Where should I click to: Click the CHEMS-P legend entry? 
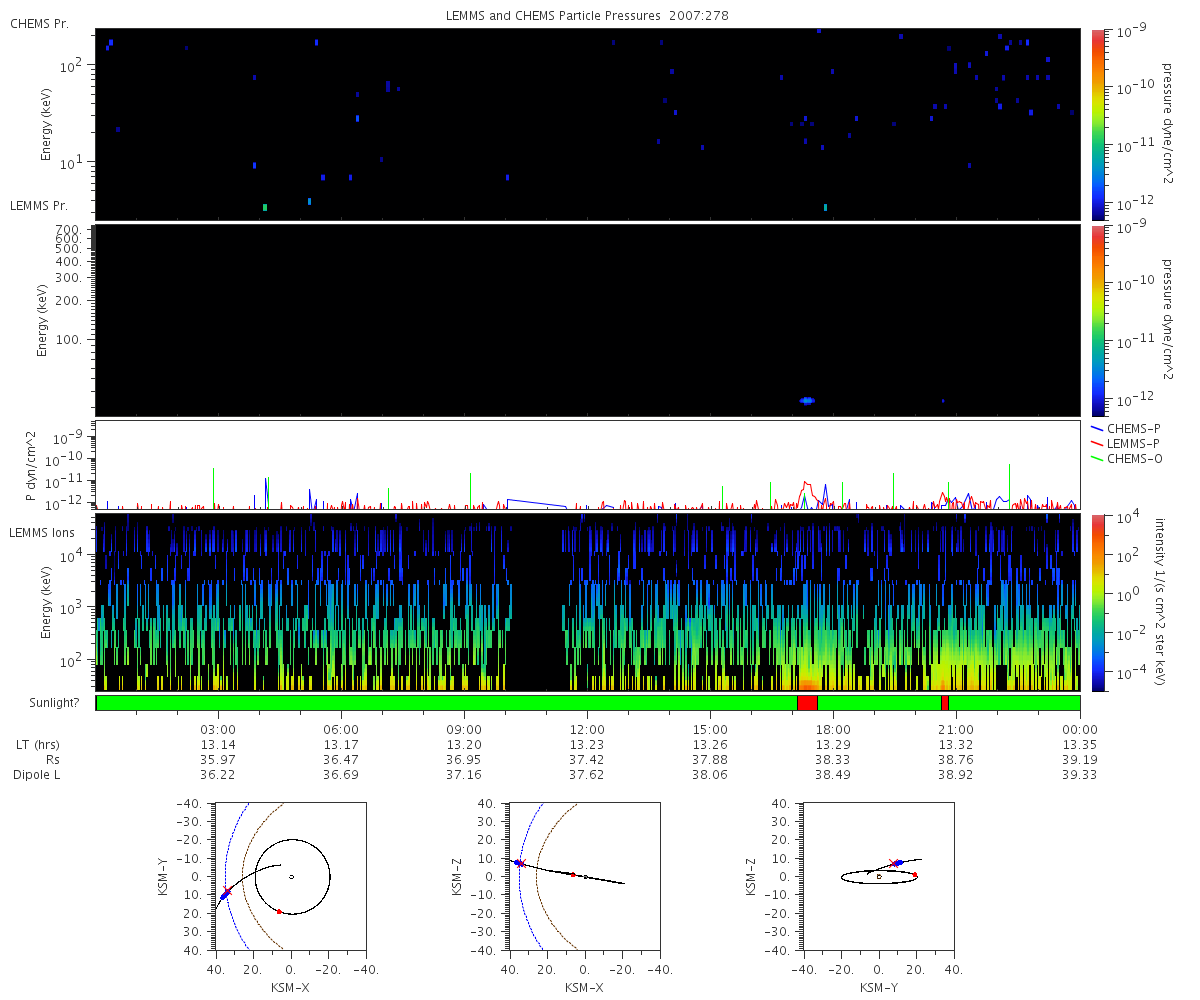coord(1133,428)
